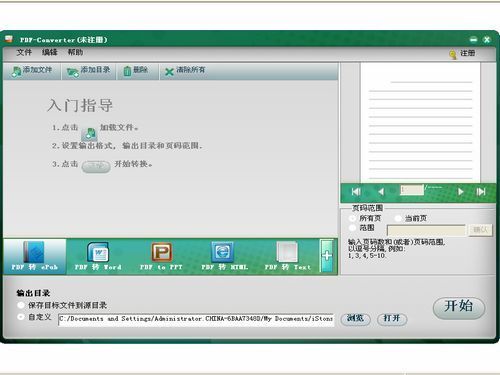The width and height of the screenshot is (500, 375).
Task: Click the 浏览 browse button
Action: click(355, 318)
